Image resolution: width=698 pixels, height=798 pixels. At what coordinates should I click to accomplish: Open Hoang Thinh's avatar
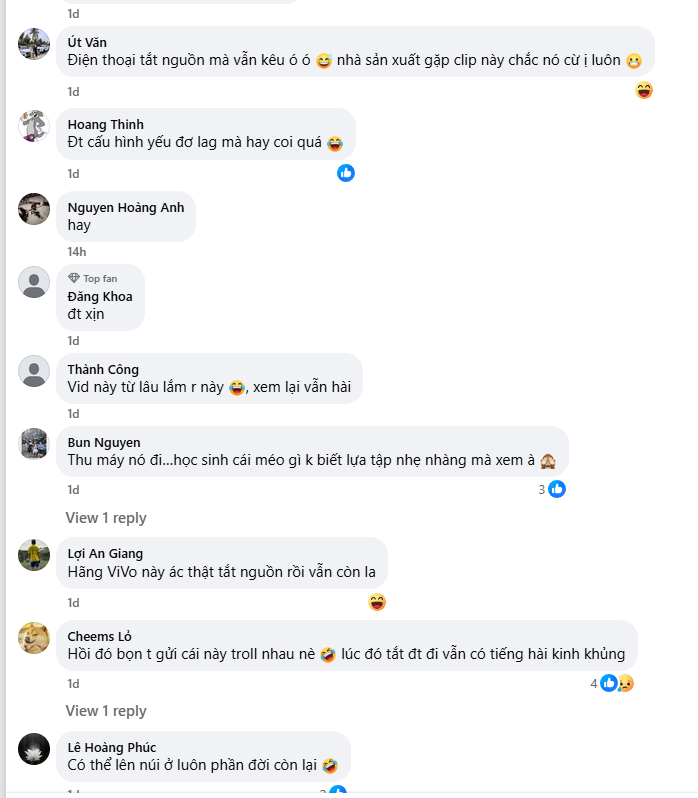click(34, 126)
